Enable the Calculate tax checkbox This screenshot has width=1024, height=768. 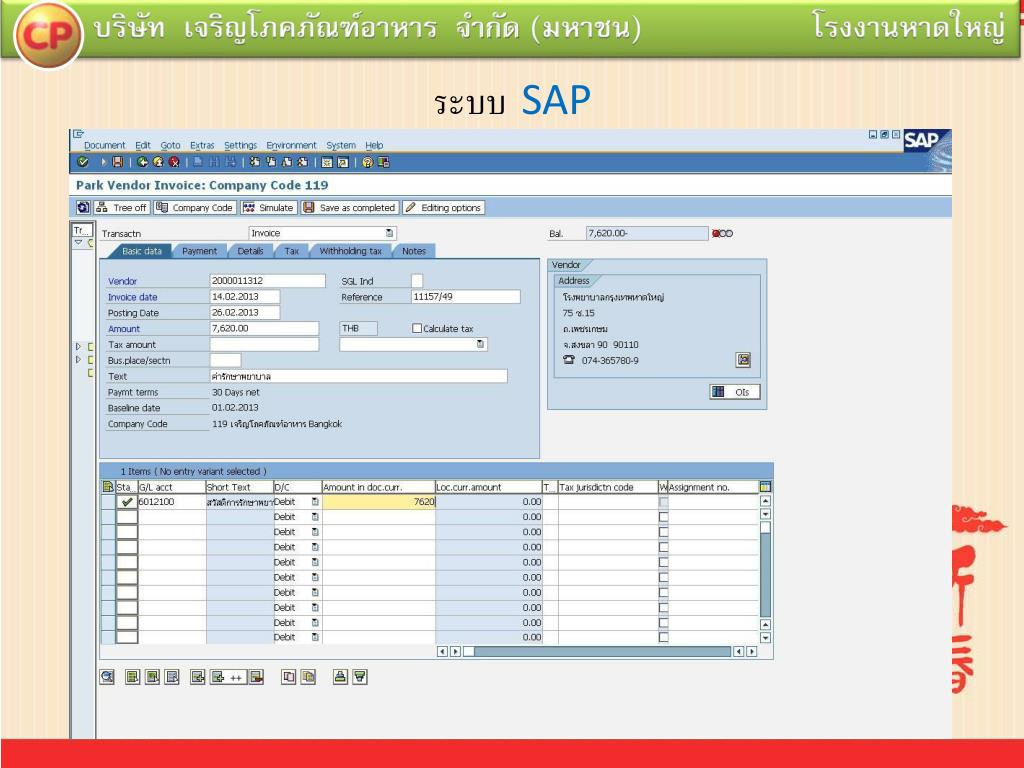(417, 328)
